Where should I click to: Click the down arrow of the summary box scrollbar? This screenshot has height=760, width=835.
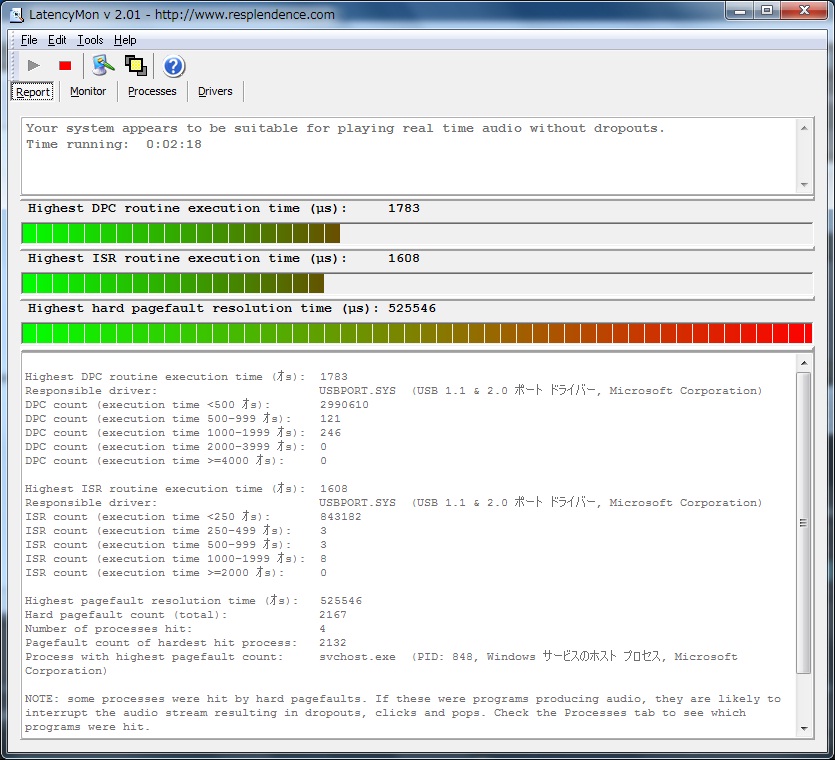point(804,185)
